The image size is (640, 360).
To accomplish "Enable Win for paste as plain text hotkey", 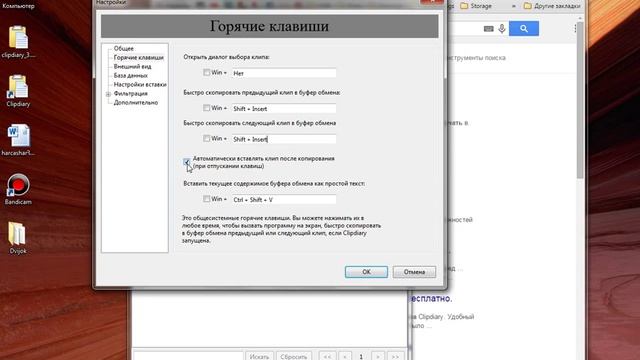I will point(207,199).
